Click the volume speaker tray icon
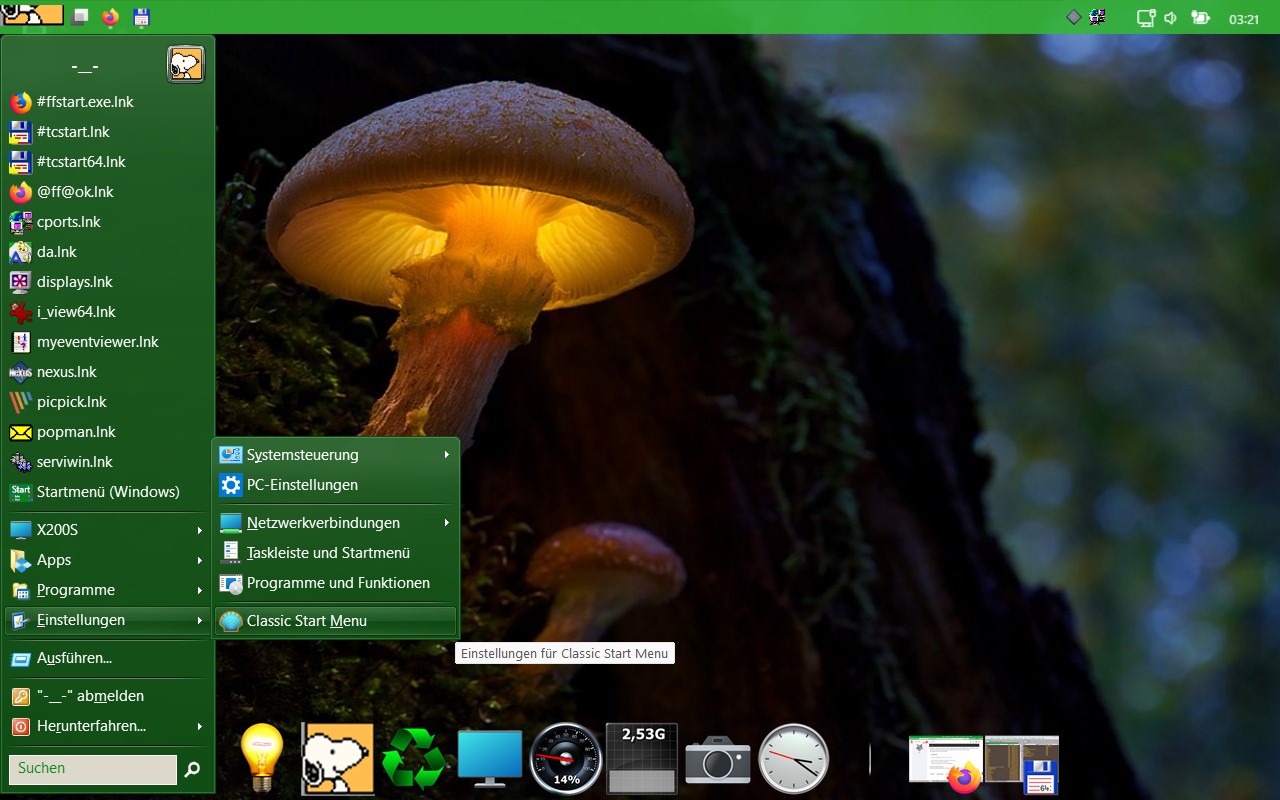Screen dimensions: 1280x800 pos(1171,18)
